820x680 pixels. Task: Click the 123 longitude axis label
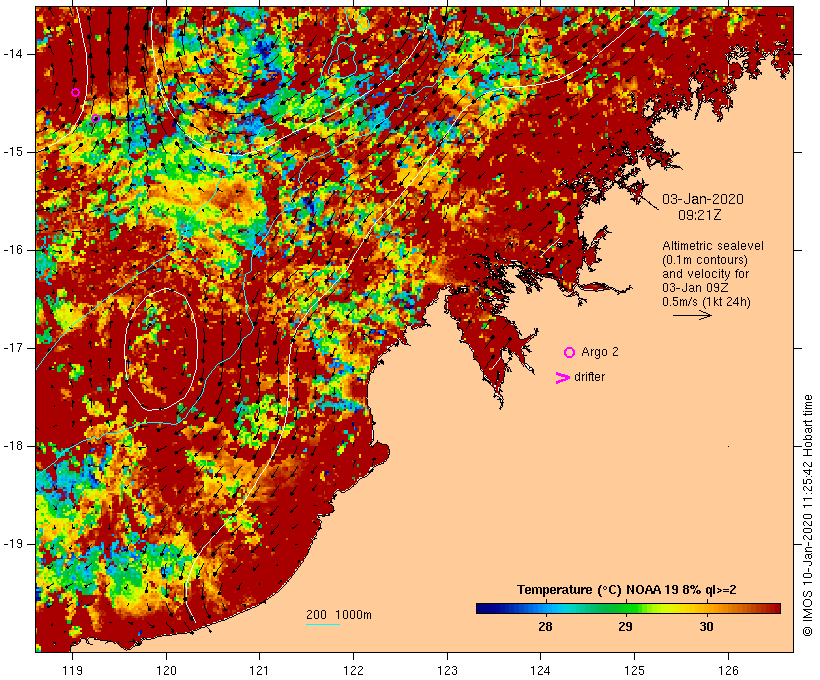coord(447,670)
